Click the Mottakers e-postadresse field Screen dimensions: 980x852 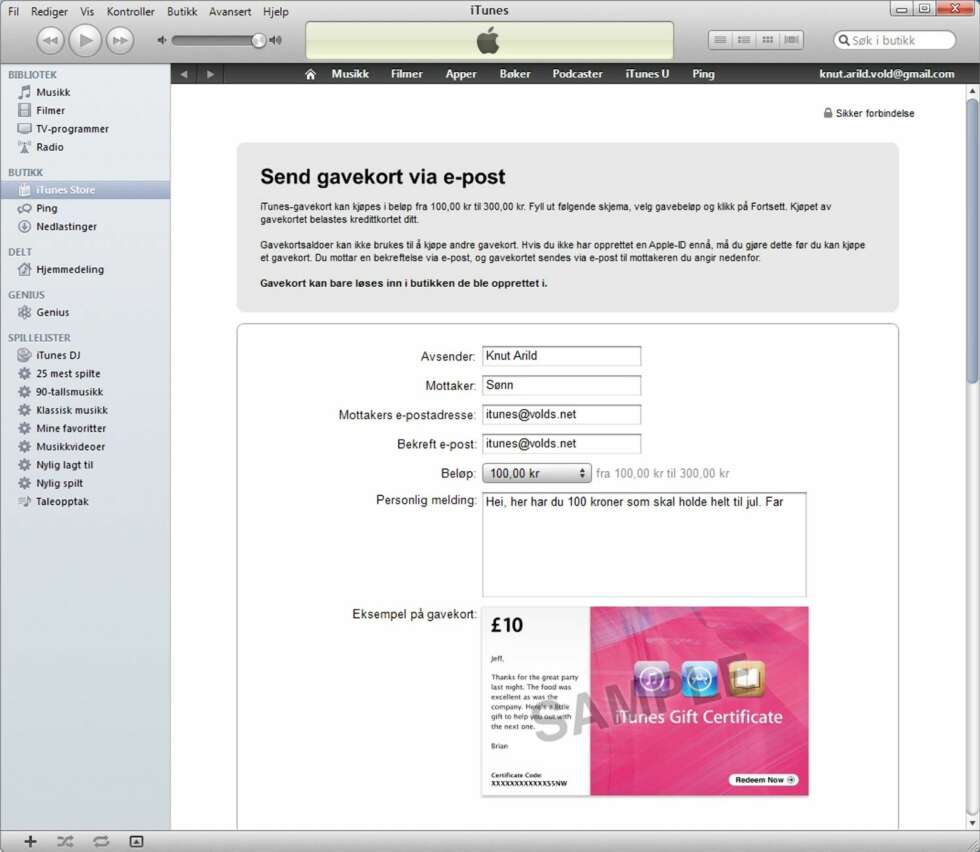[561, 414]
